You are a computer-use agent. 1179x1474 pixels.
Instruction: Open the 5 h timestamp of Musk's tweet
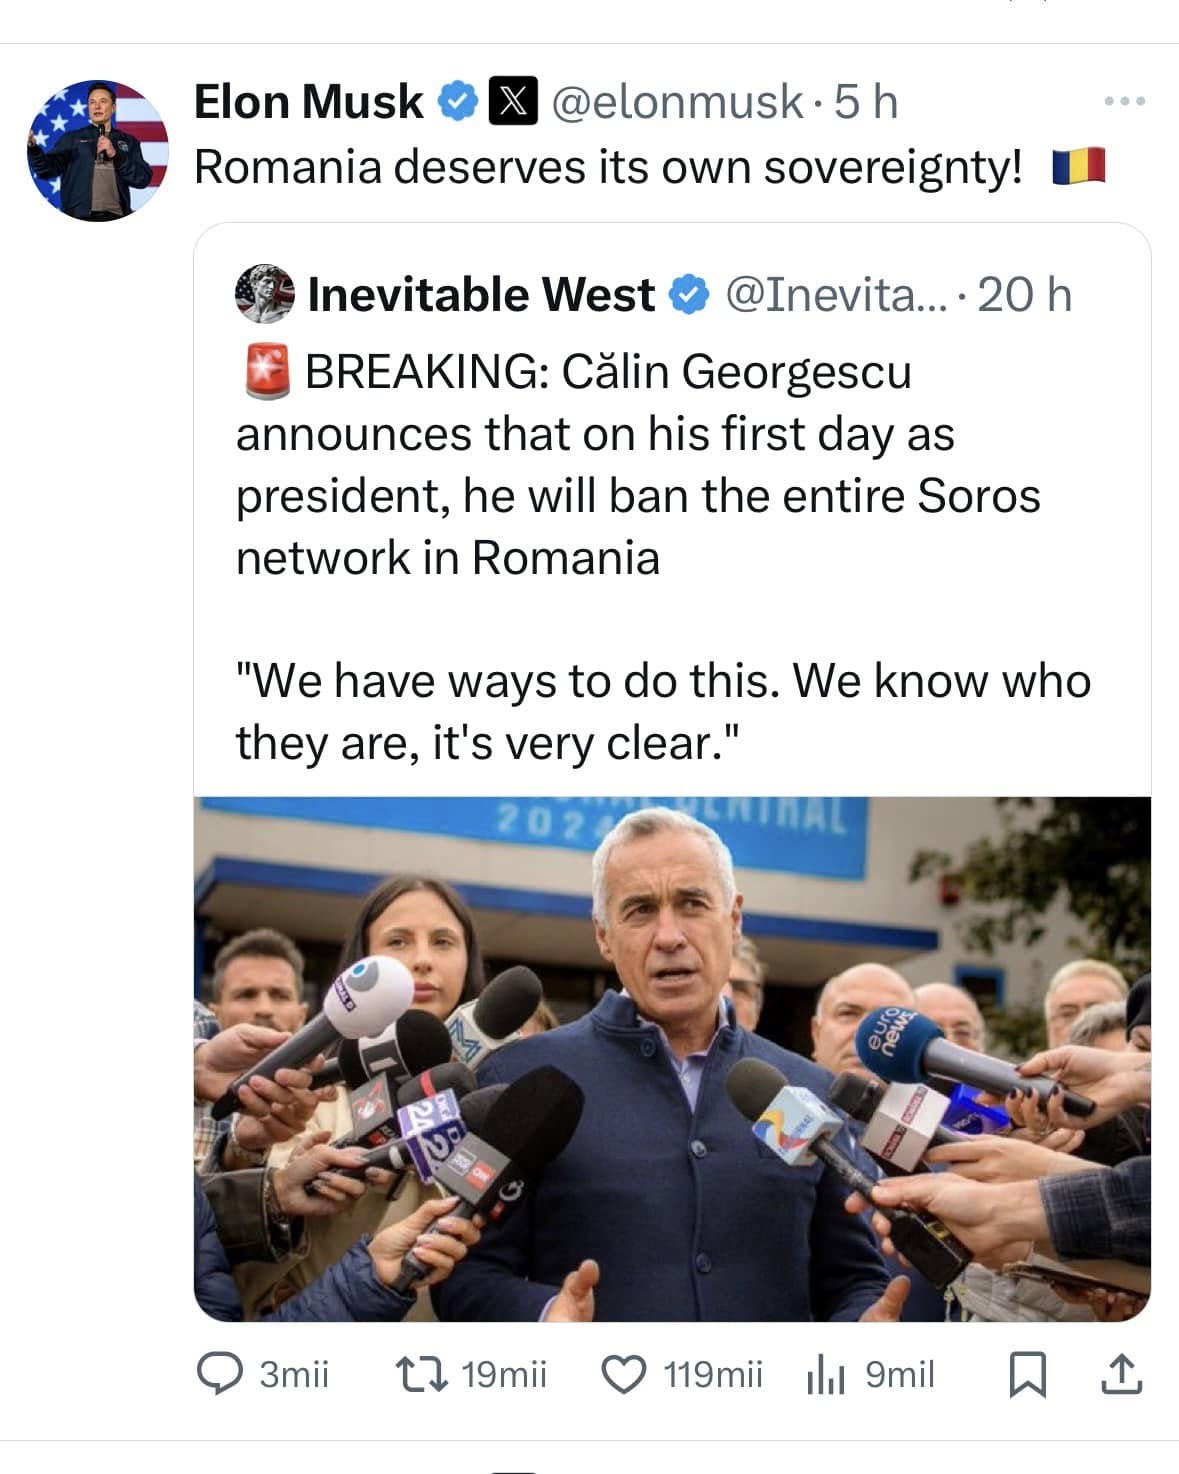pos(866,101)
